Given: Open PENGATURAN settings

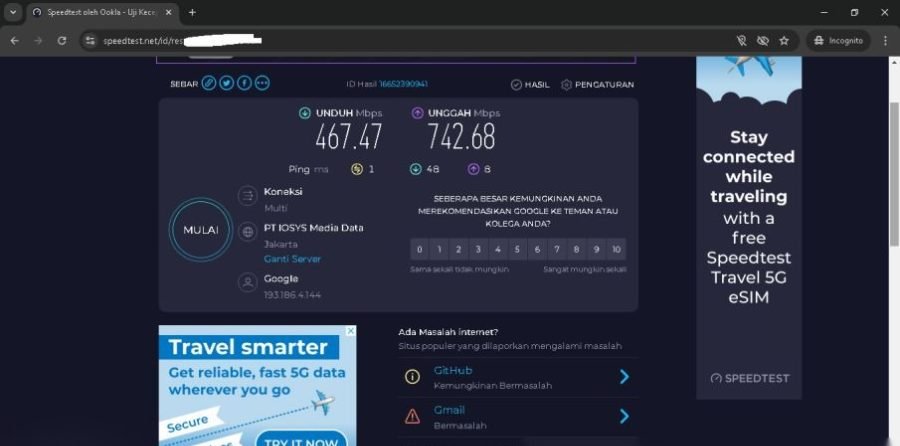Looking at the screenshot, I should click(x=597, y=84).
